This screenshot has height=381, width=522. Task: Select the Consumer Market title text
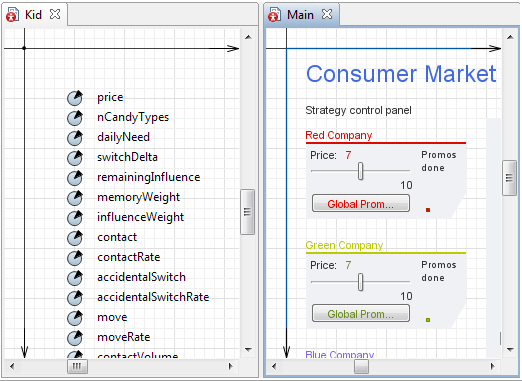[x=401, y=74]
